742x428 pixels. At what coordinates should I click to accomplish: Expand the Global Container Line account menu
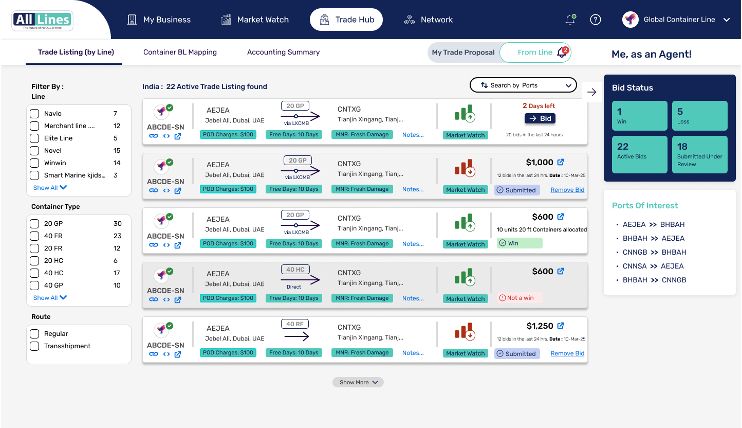pos(726,20)
